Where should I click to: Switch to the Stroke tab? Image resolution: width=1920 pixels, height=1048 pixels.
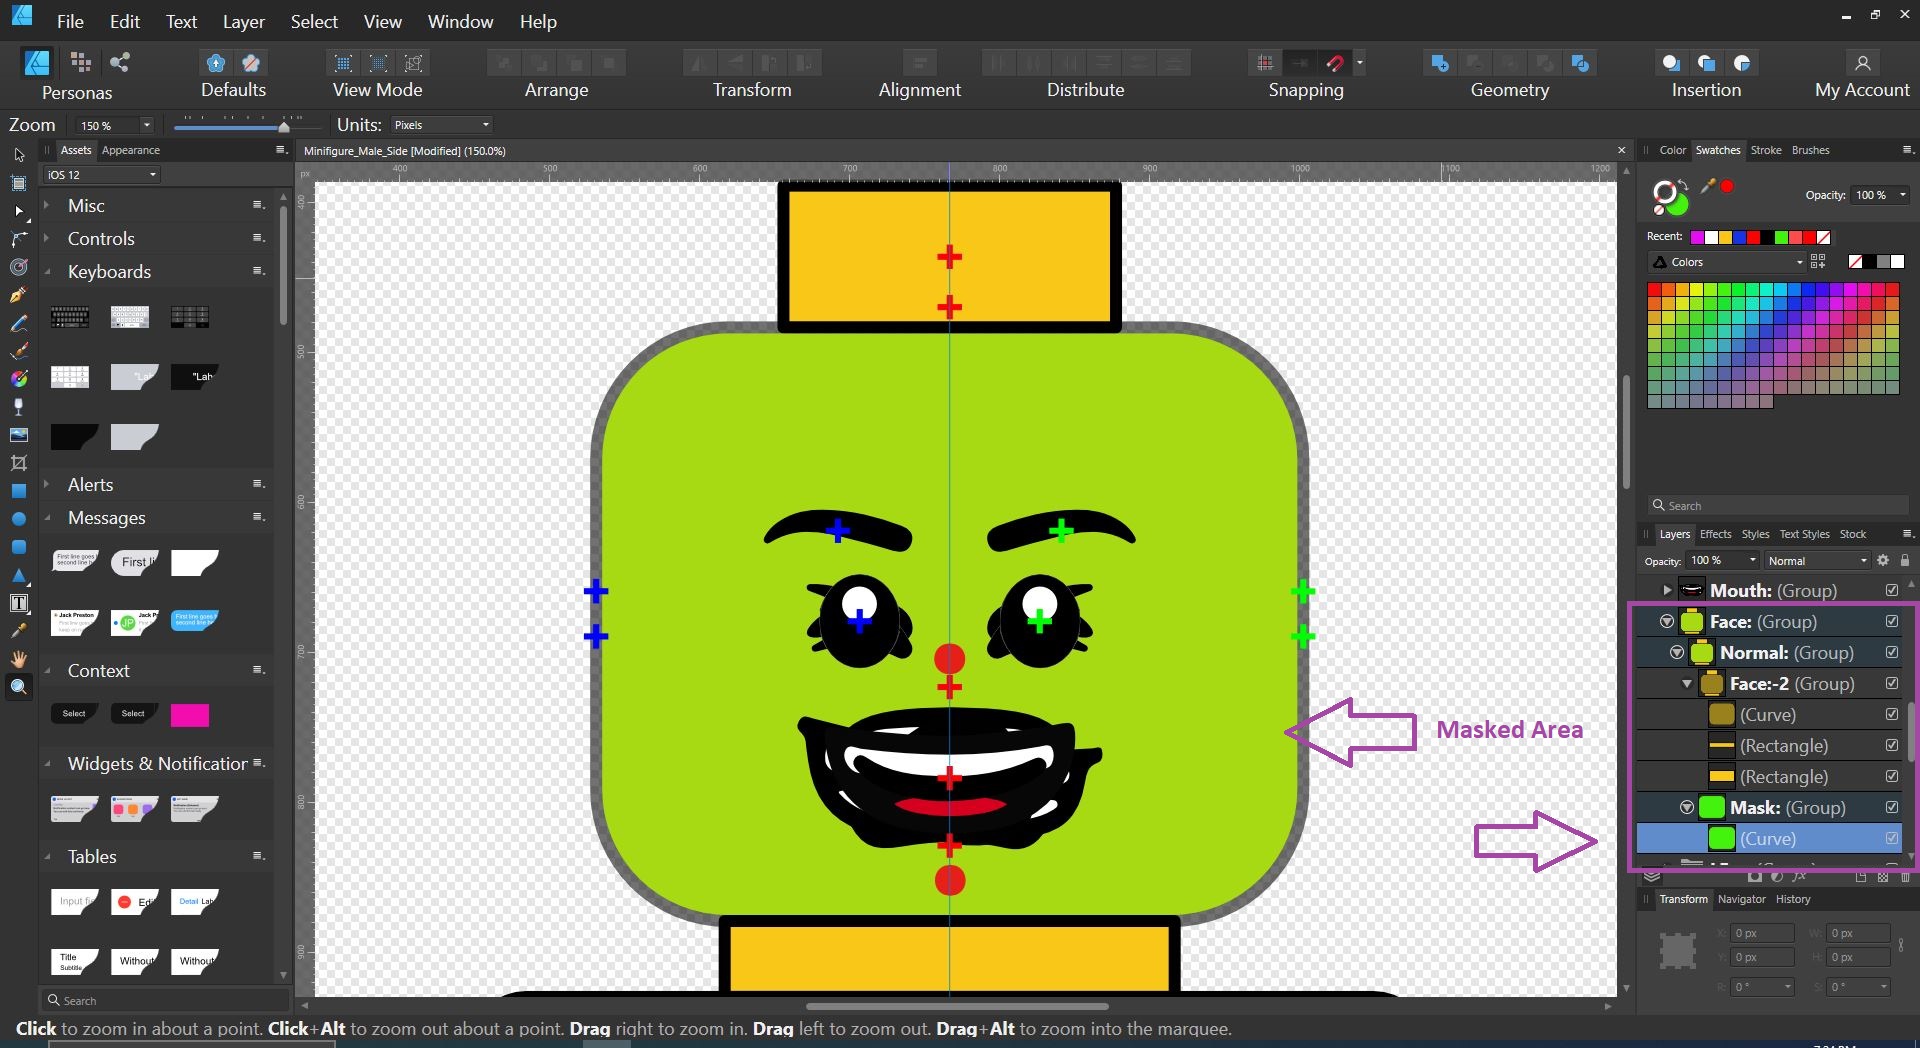point(1765,150)
